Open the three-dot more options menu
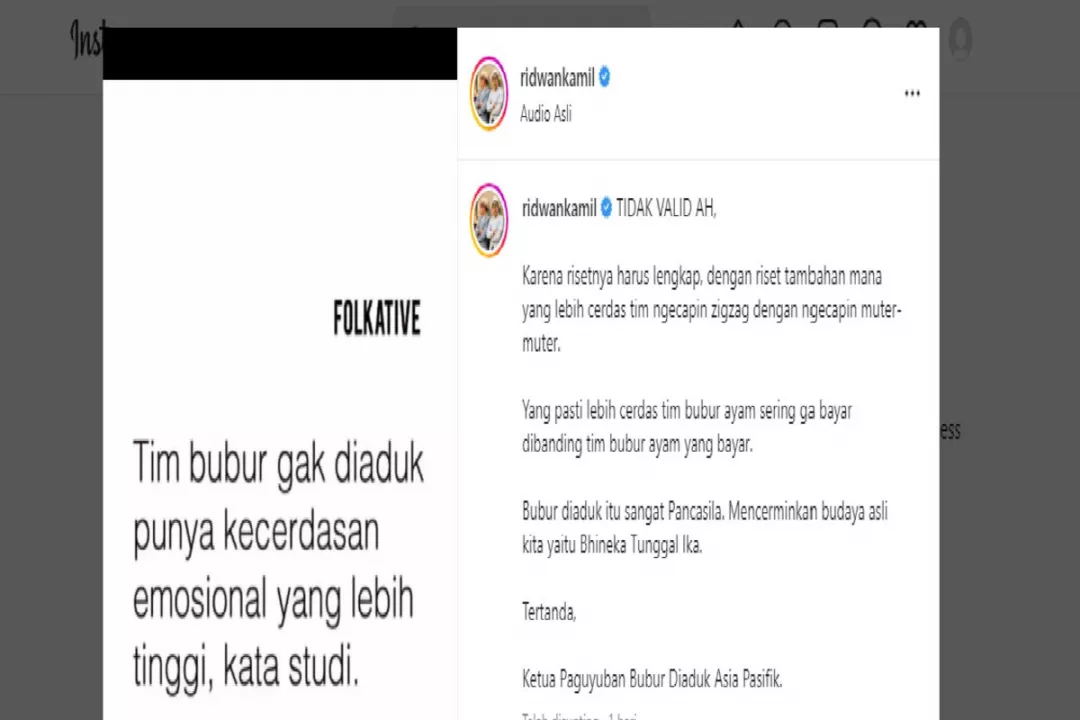The height and width of the screenshot is (720, 1080). pos(912,94)
